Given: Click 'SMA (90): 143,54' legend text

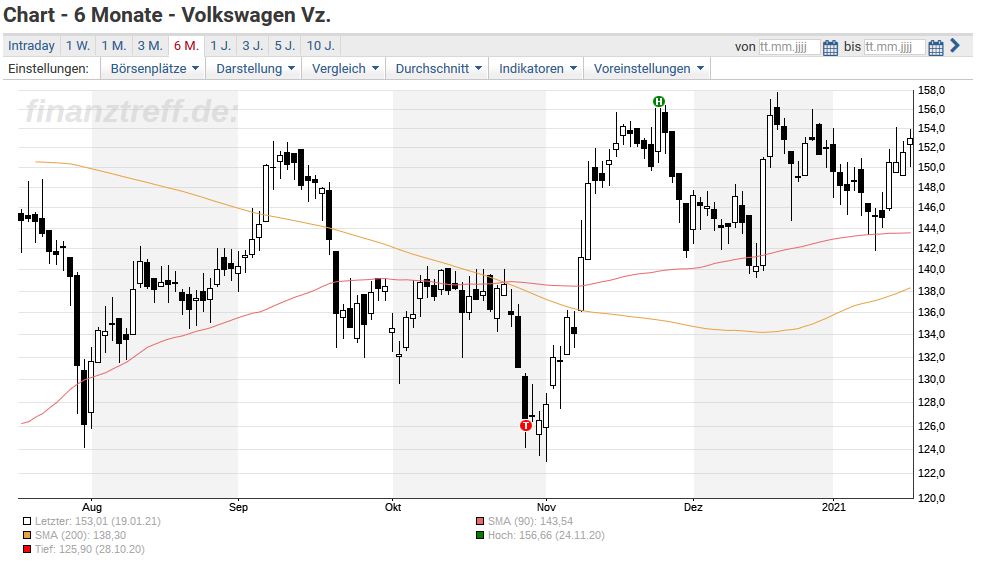Looking at the screenshot, I should [530, 521].
